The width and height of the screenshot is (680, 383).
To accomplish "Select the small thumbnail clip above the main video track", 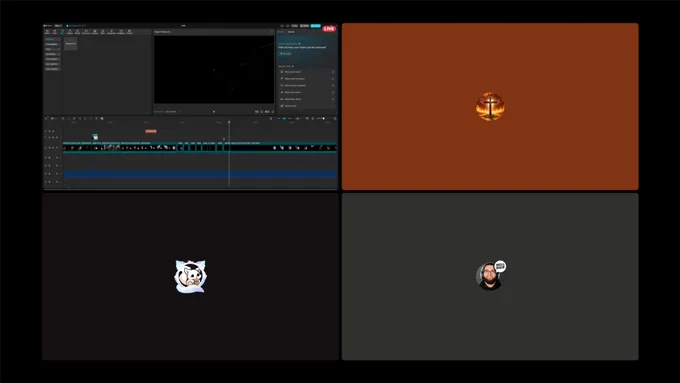I will (95, 137).
